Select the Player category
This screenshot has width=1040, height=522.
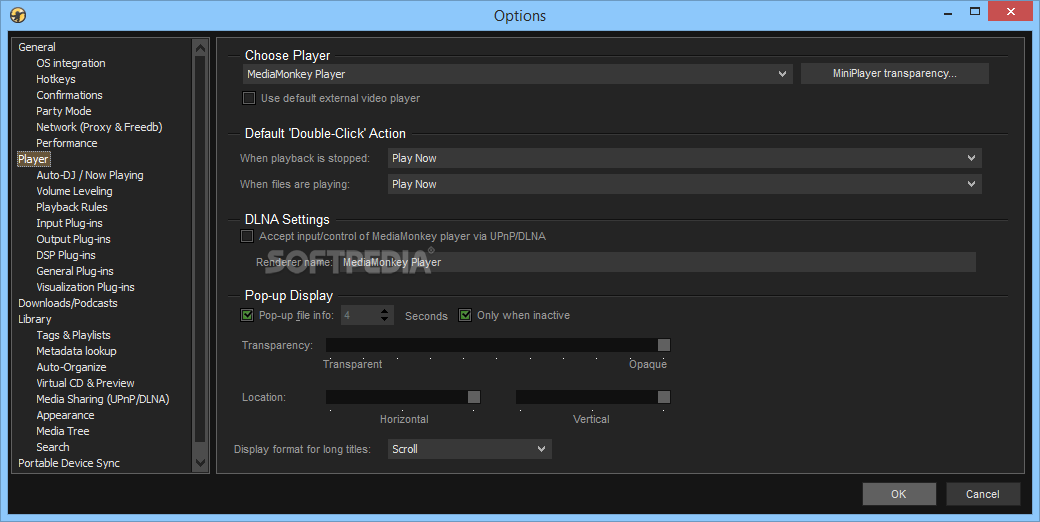[33, 159]
